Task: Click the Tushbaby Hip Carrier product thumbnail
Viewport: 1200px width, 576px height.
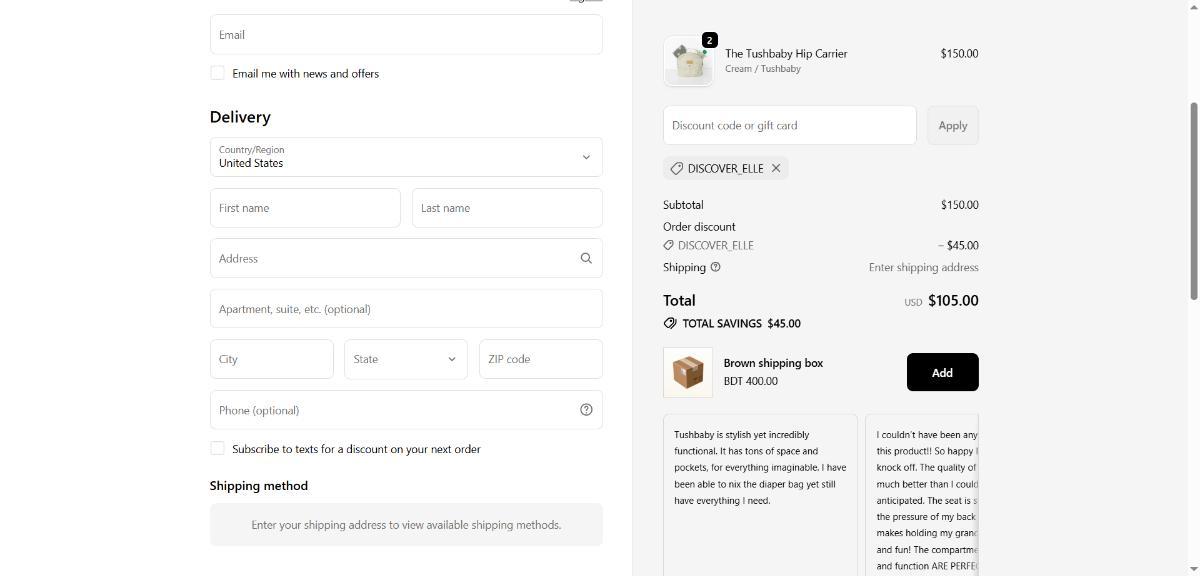Action: click(688, 62)
